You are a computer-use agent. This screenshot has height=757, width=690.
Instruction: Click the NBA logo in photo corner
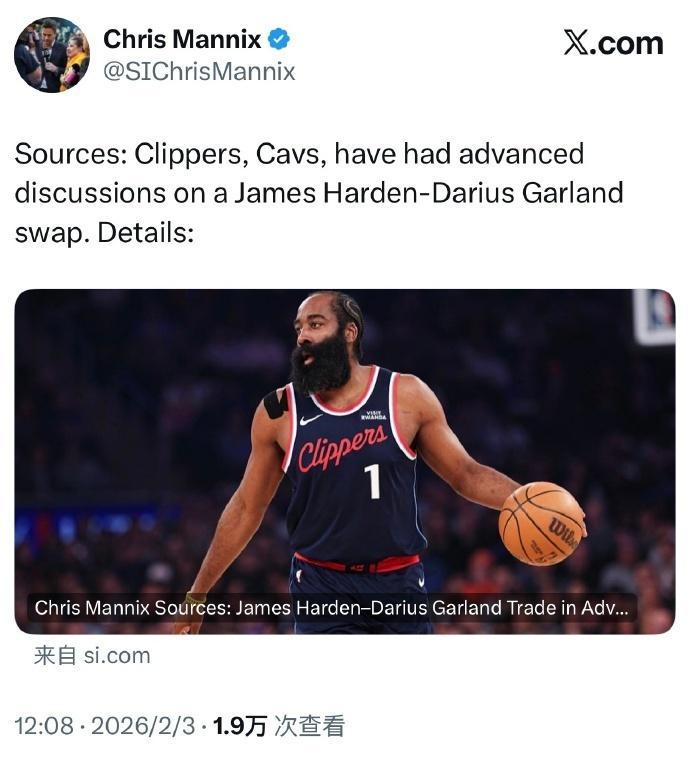[x=655, y=317]
